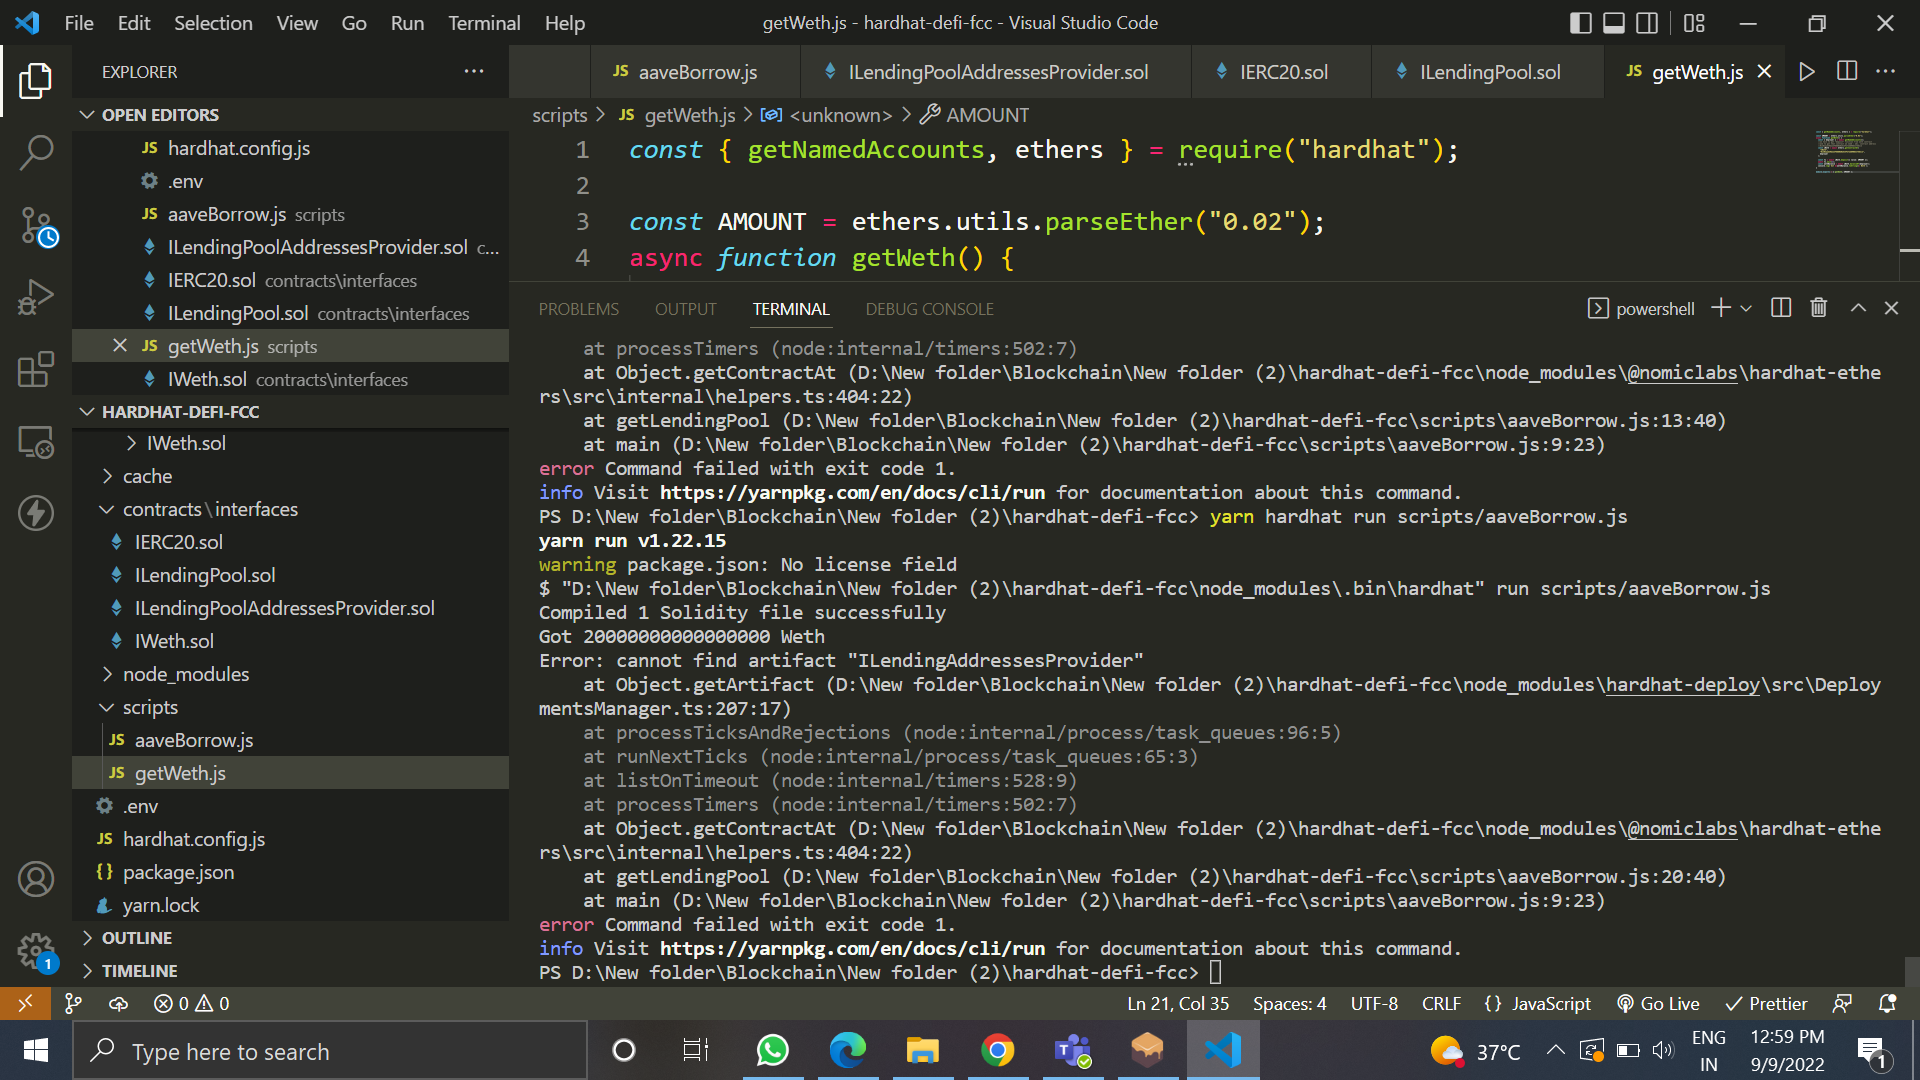Toggle Prettier formatter in status bar

point(1766,1003)
